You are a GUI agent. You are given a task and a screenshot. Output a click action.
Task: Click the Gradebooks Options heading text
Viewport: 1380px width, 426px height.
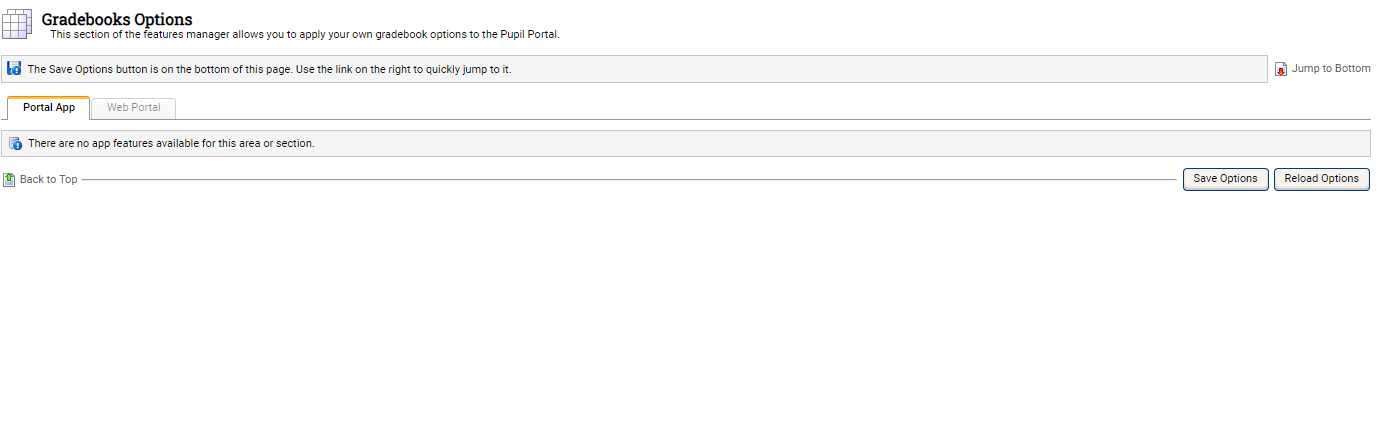pyautogui.click(x=117, y=19)
